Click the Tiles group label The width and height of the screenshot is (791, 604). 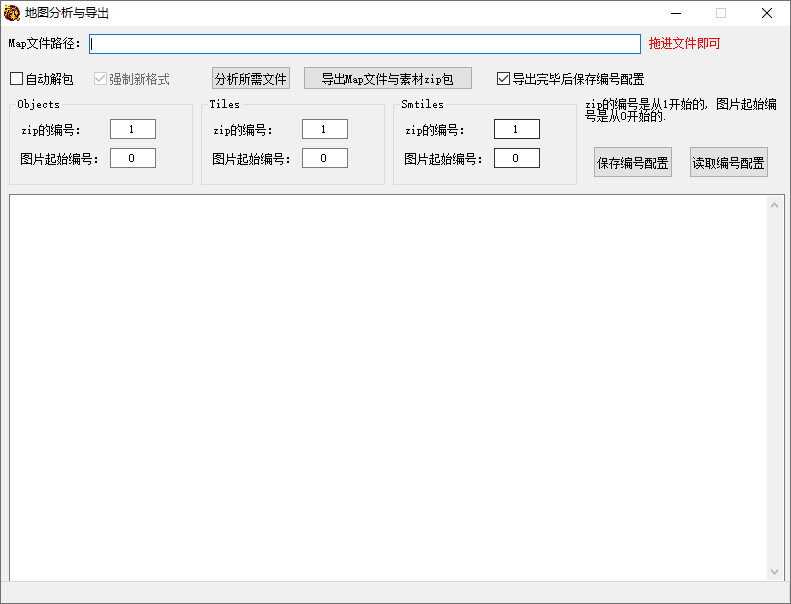click(224, 104)
